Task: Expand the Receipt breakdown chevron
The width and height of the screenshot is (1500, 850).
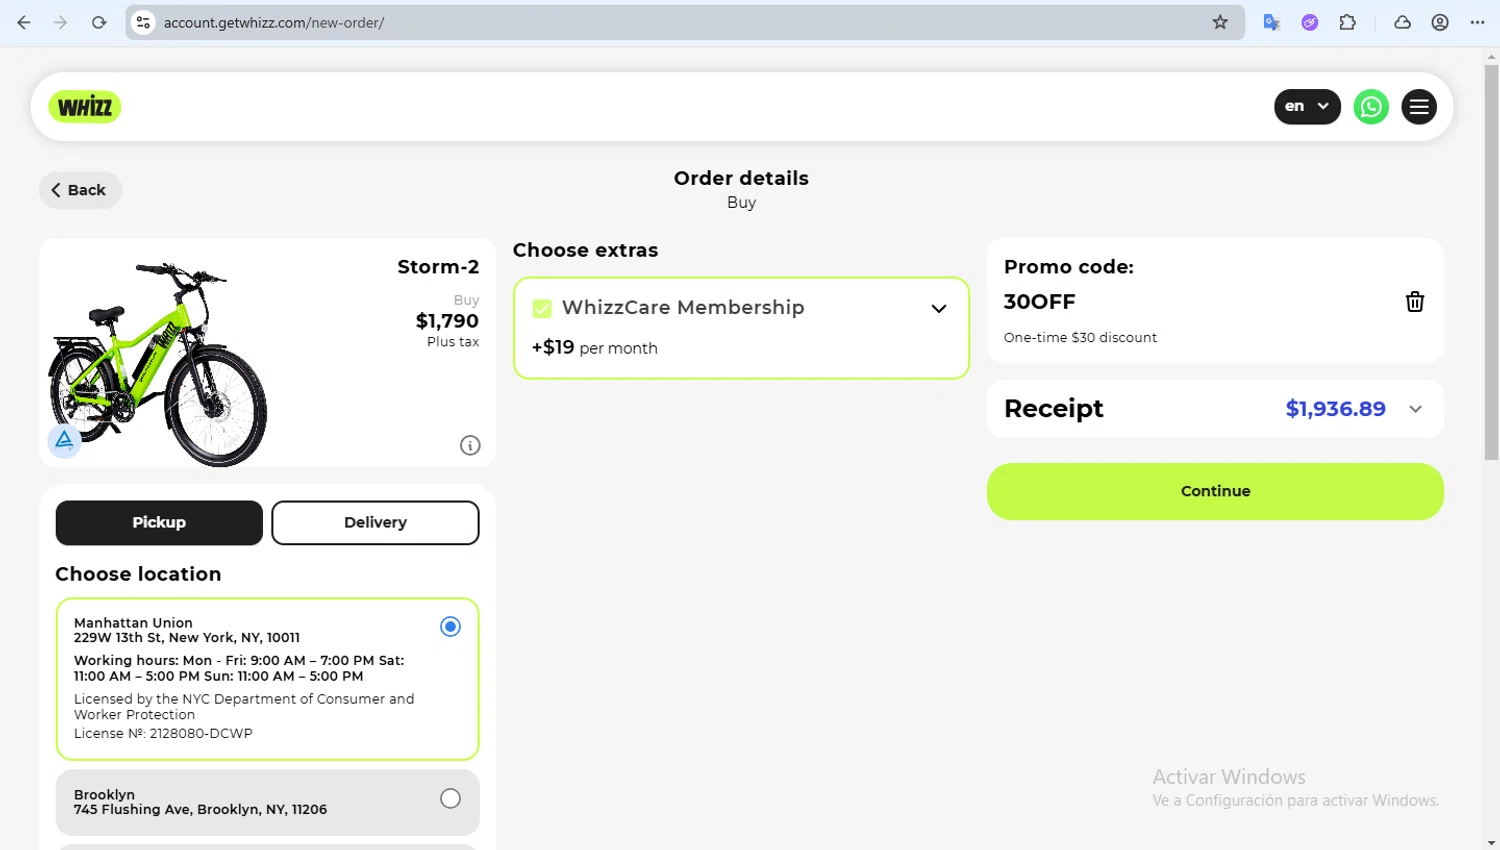Action: (1416, 409)
